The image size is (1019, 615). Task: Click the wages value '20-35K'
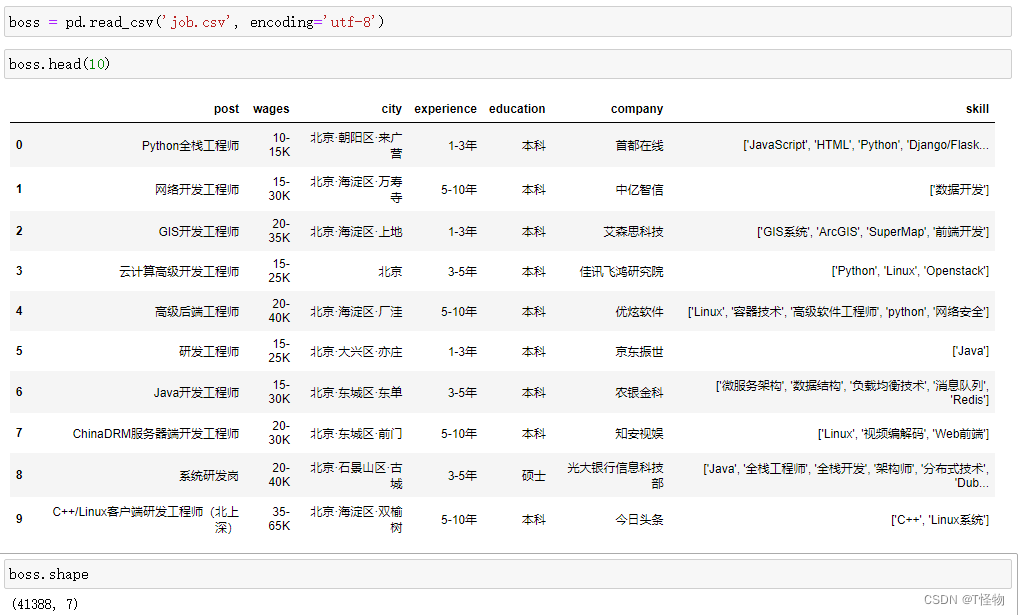tap(279, 231)
